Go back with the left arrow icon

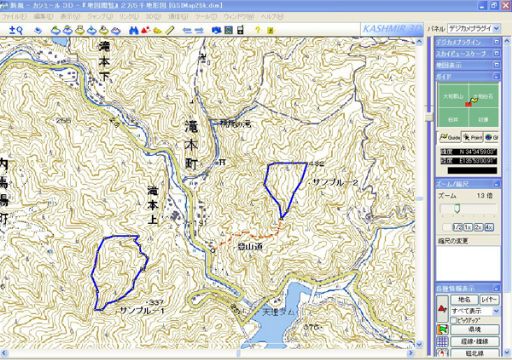pos(187,31)
